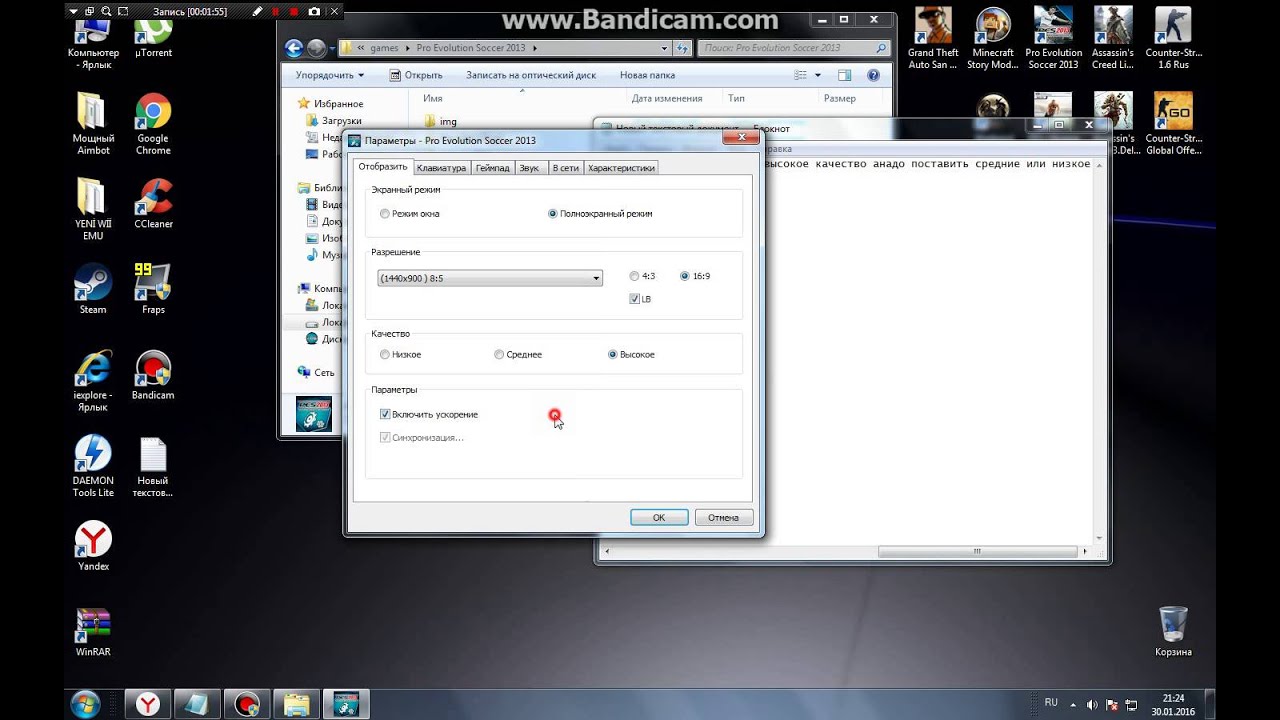This screenshot has width=1280, height=720.
Task: Open Google Chrome desktop icon
Action: (153, 124)
